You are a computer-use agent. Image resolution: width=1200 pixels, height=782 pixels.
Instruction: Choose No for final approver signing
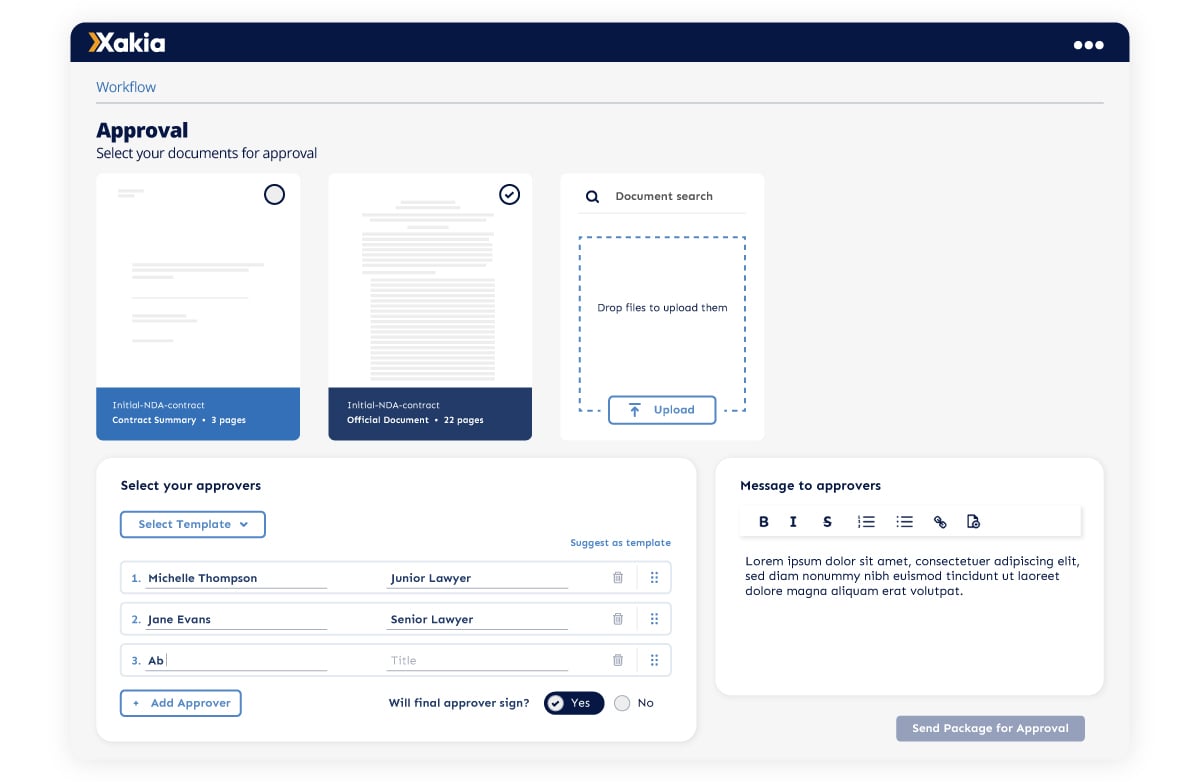click(622, 703)
